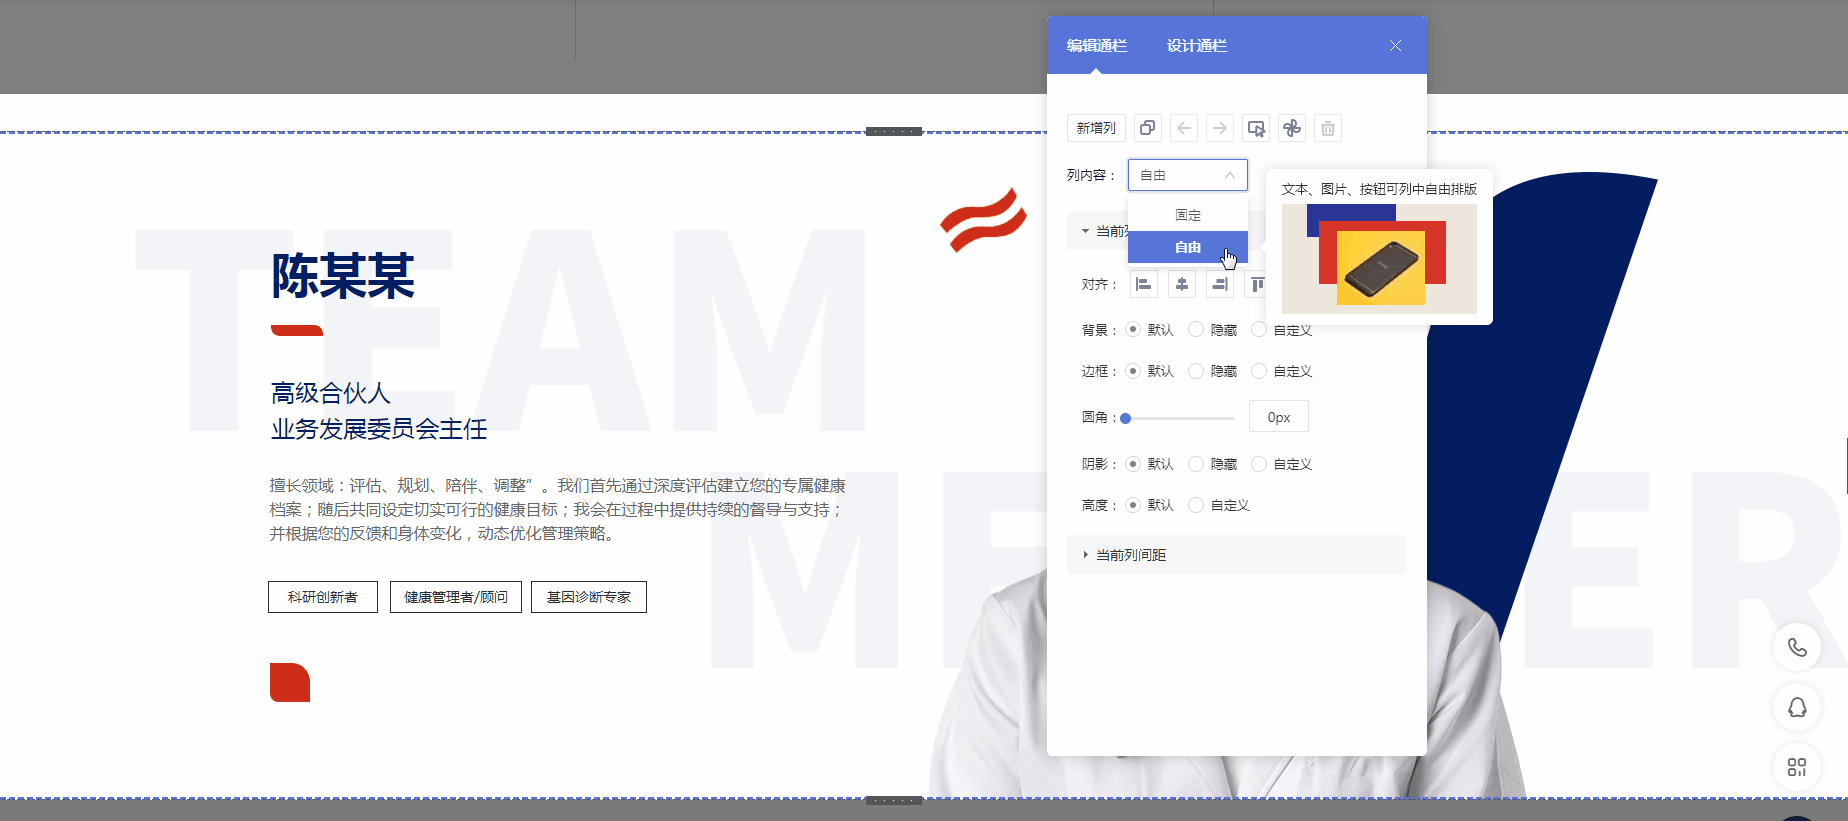Select 隐藏 for the 背景 option
The width and height of the screenshot is (1848, 821).
coord(1196,330)
